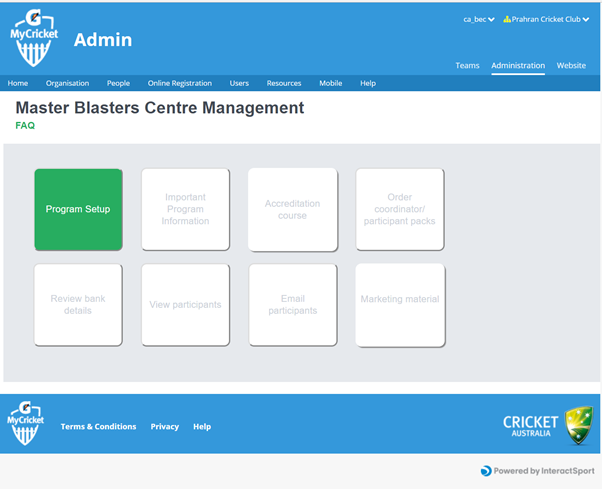
Task: Switch to the Teams tab
Action: tap(467, 65)
